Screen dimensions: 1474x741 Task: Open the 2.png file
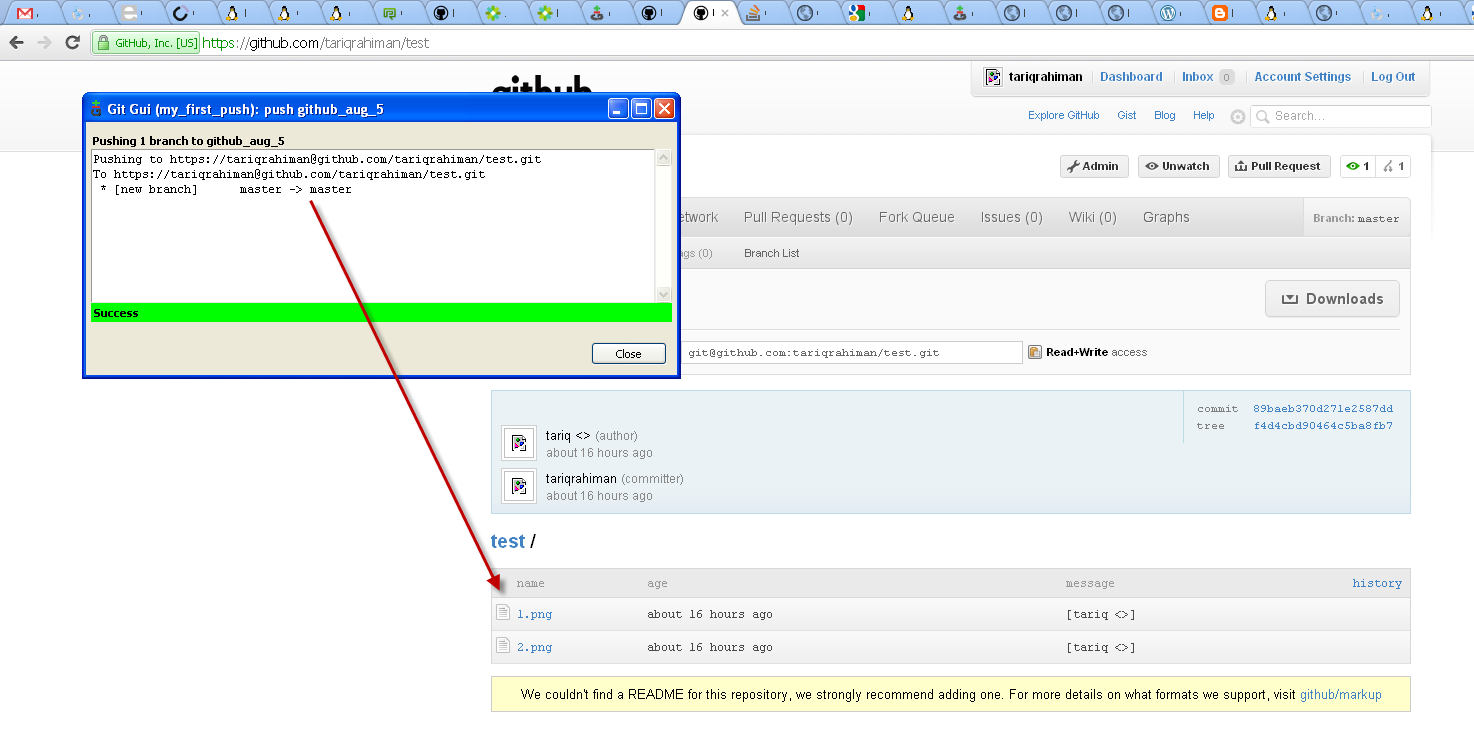(x=534, y=647)
